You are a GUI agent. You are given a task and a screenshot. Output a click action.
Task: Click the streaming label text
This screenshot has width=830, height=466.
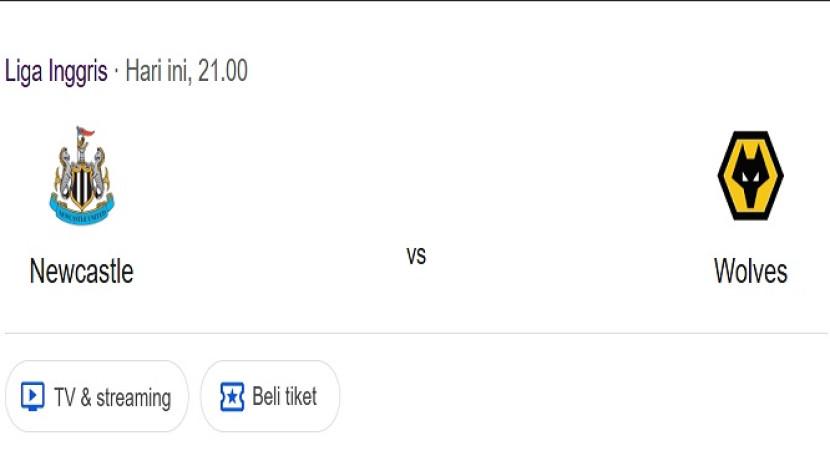coord(133,398)
